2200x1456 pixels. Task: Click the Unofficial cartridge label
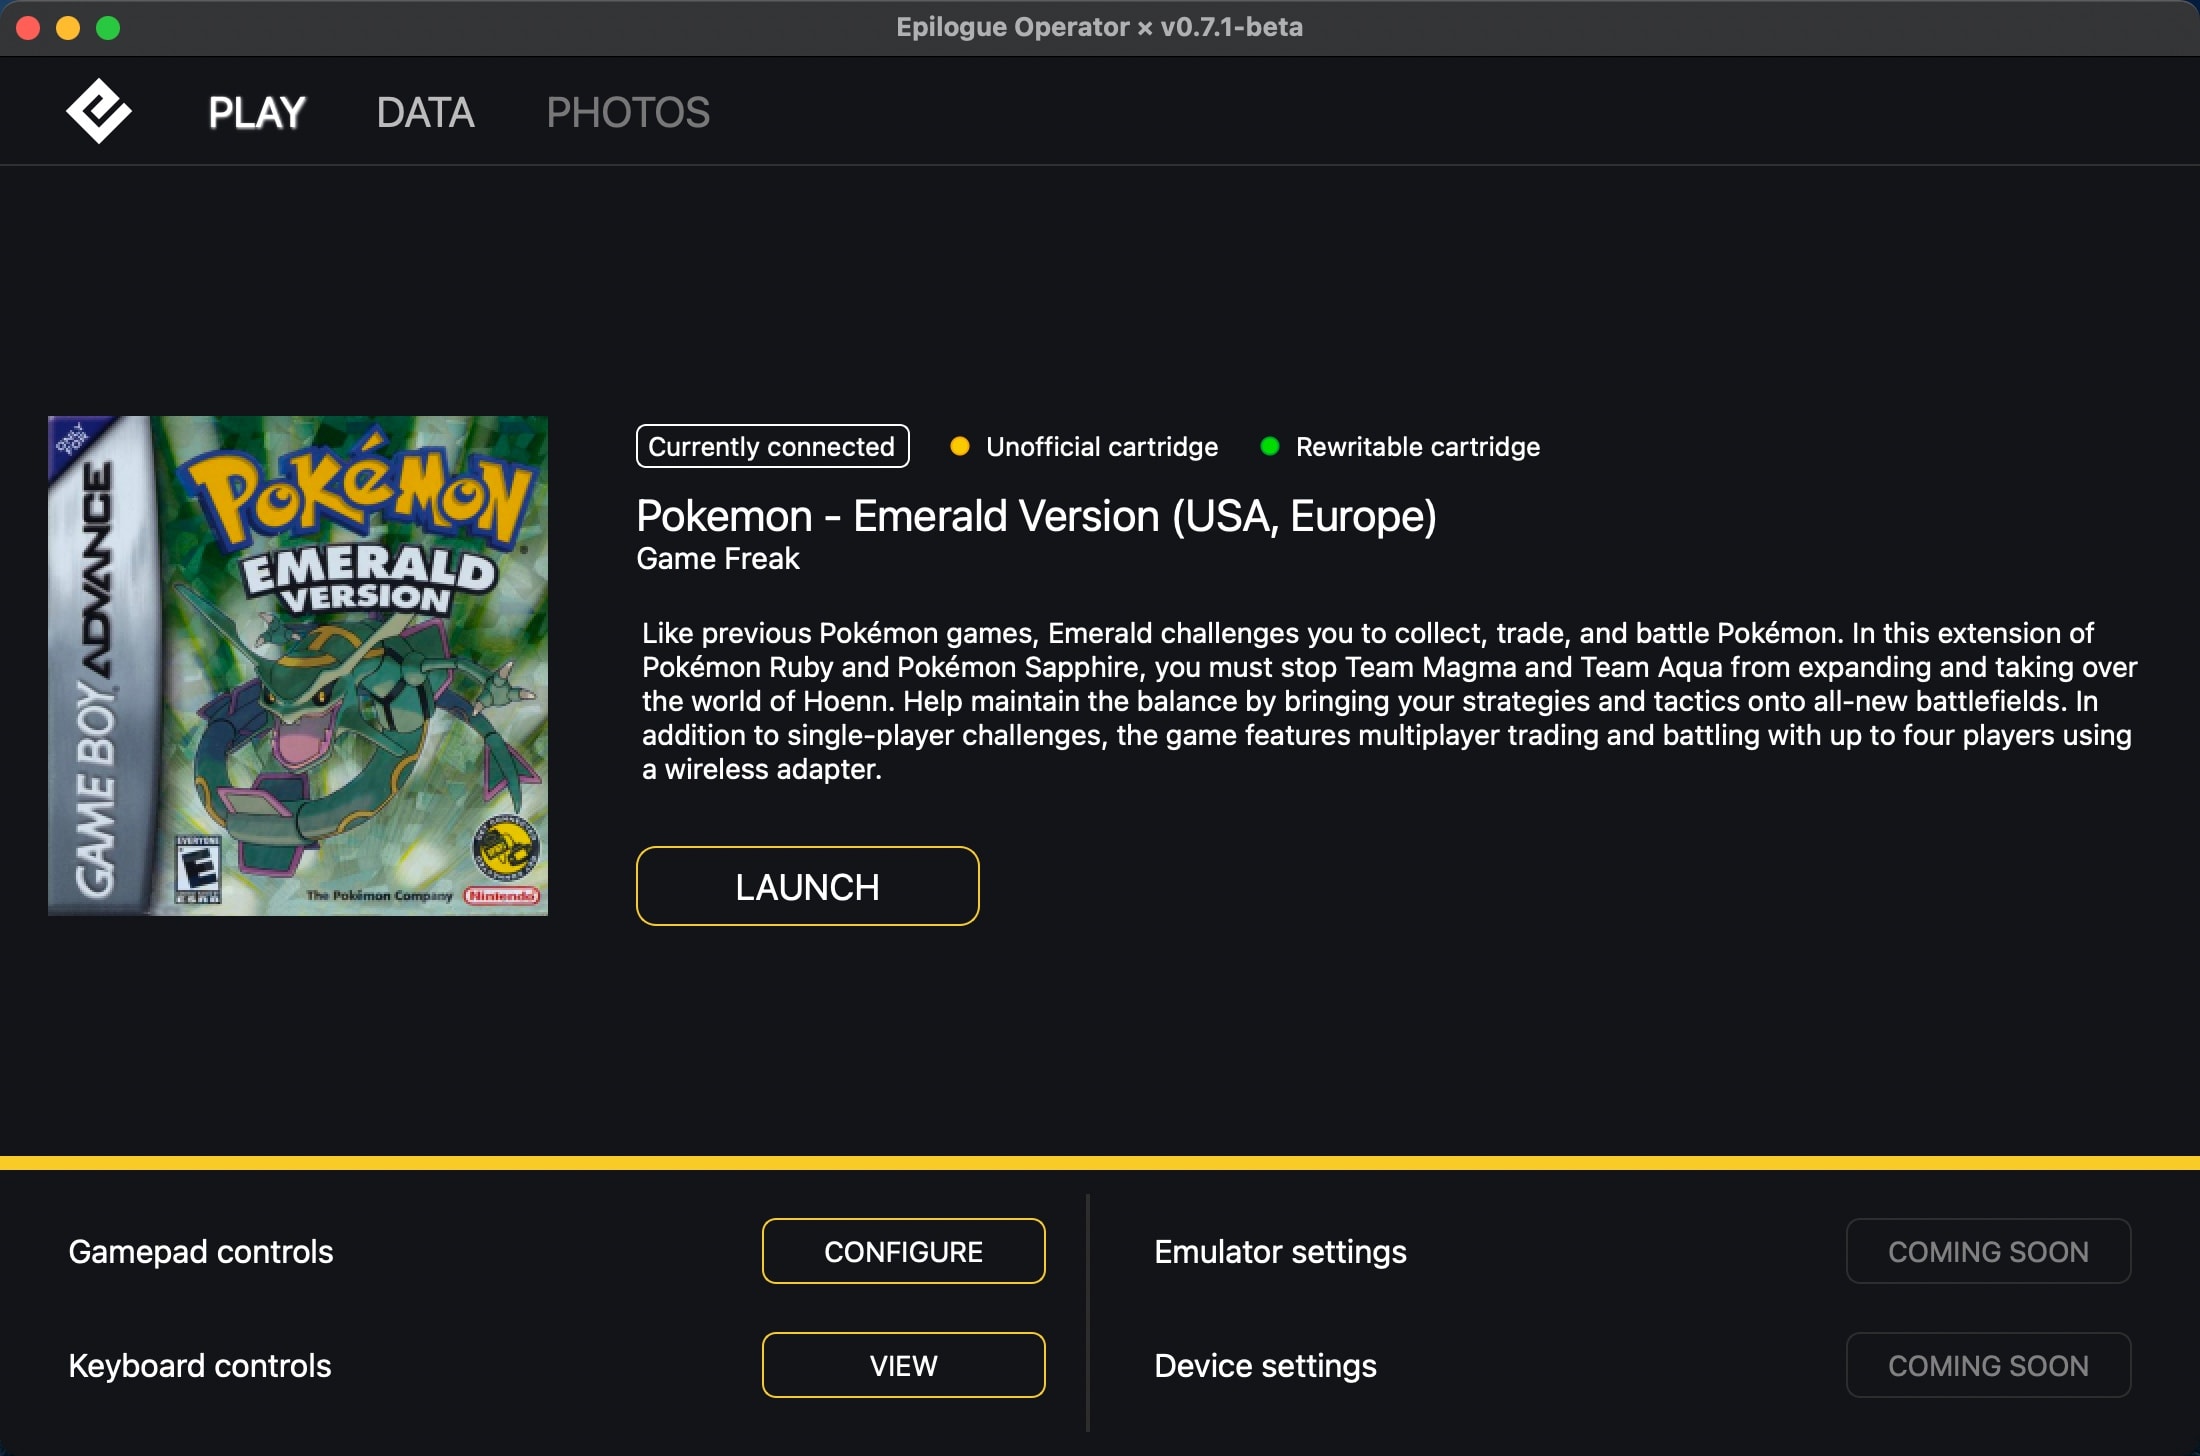pos(1101,446)
